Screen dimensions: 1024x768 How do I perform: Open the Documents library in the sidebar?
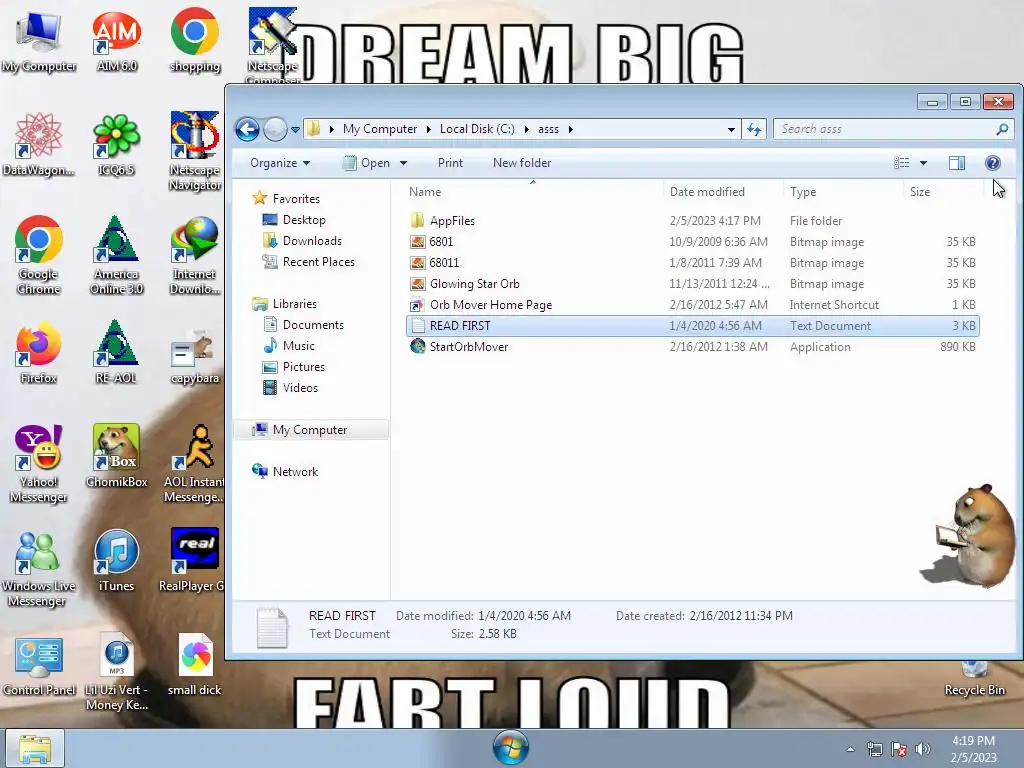click(304, 325)
